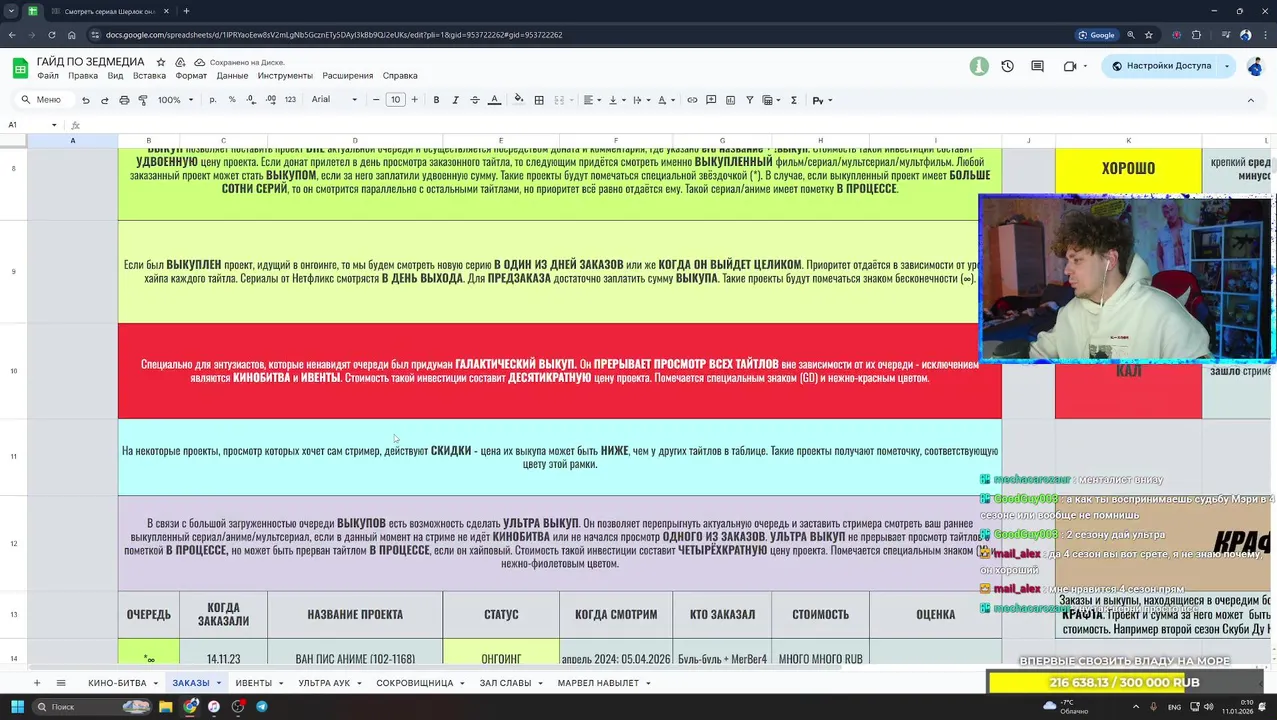Open horizontal align dropdown

click(x=592, y=100)
